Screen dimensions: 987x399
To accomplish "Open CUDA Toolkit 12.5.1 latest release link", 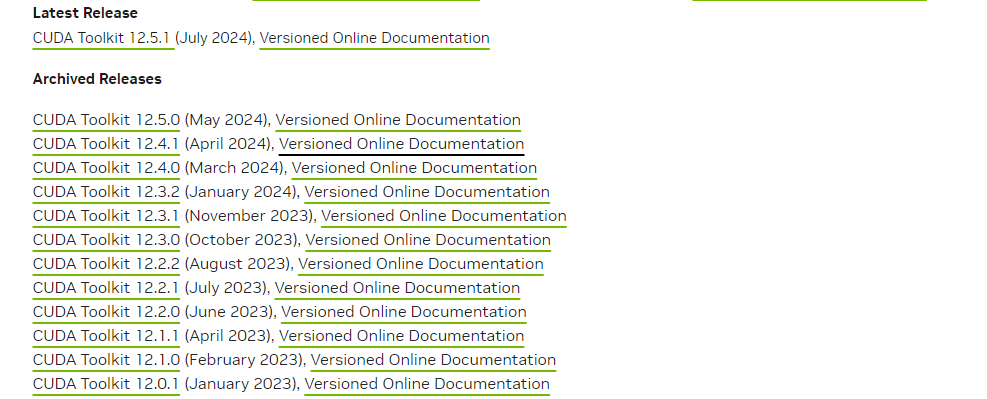I will pos(103,38).
